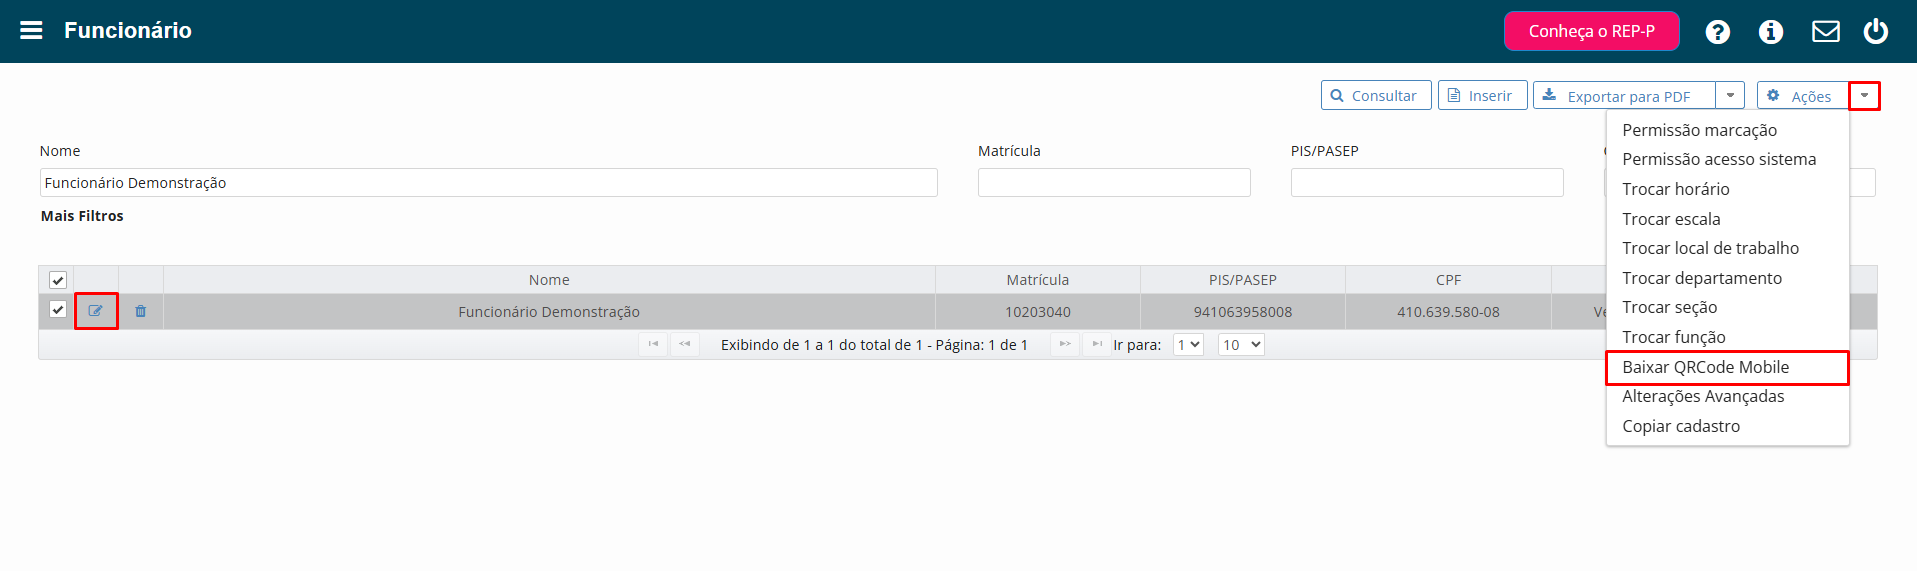
Task: Collapse the Ações dropdown arrow
Action: coord(1864,95)
